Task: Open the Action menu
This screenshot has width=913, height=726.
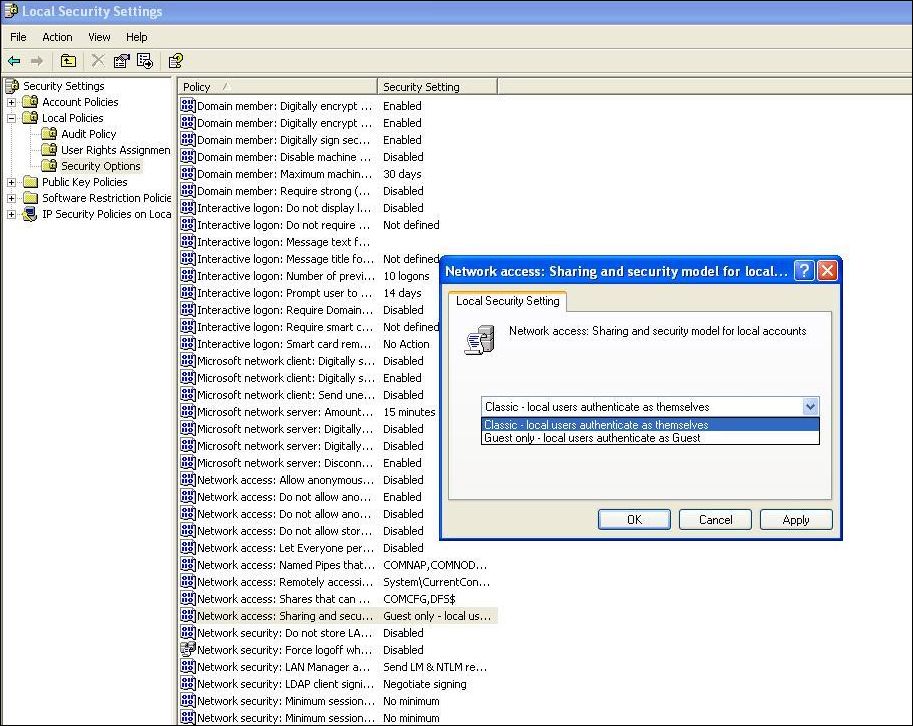Action: coord(56,37)
